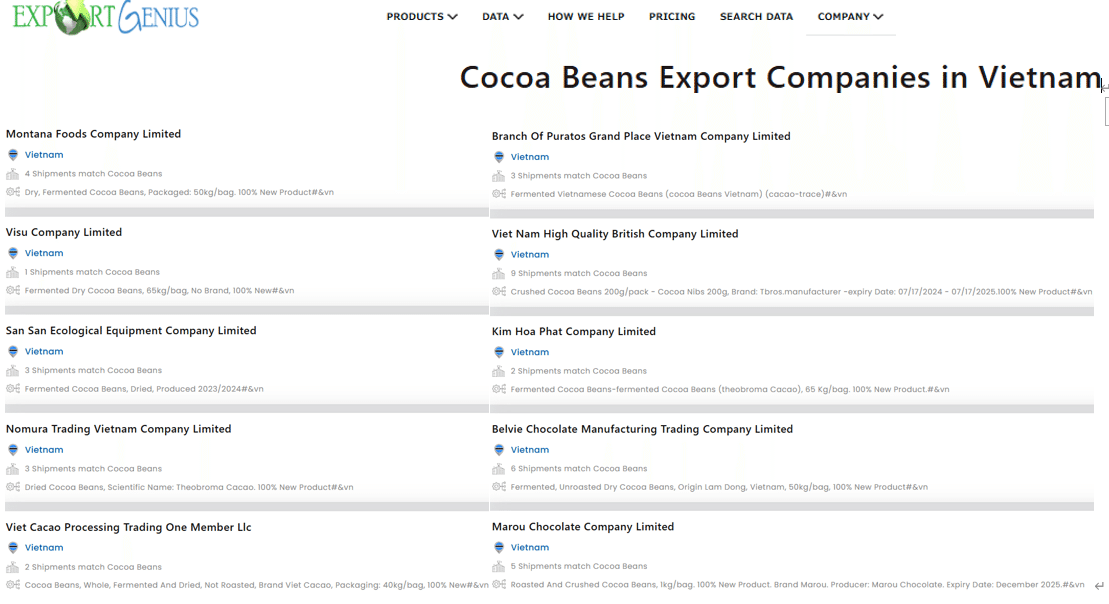The image size is (1109, 604).
Task: Click the product description icon under Nomura Trading
Action: pos(13,488)
